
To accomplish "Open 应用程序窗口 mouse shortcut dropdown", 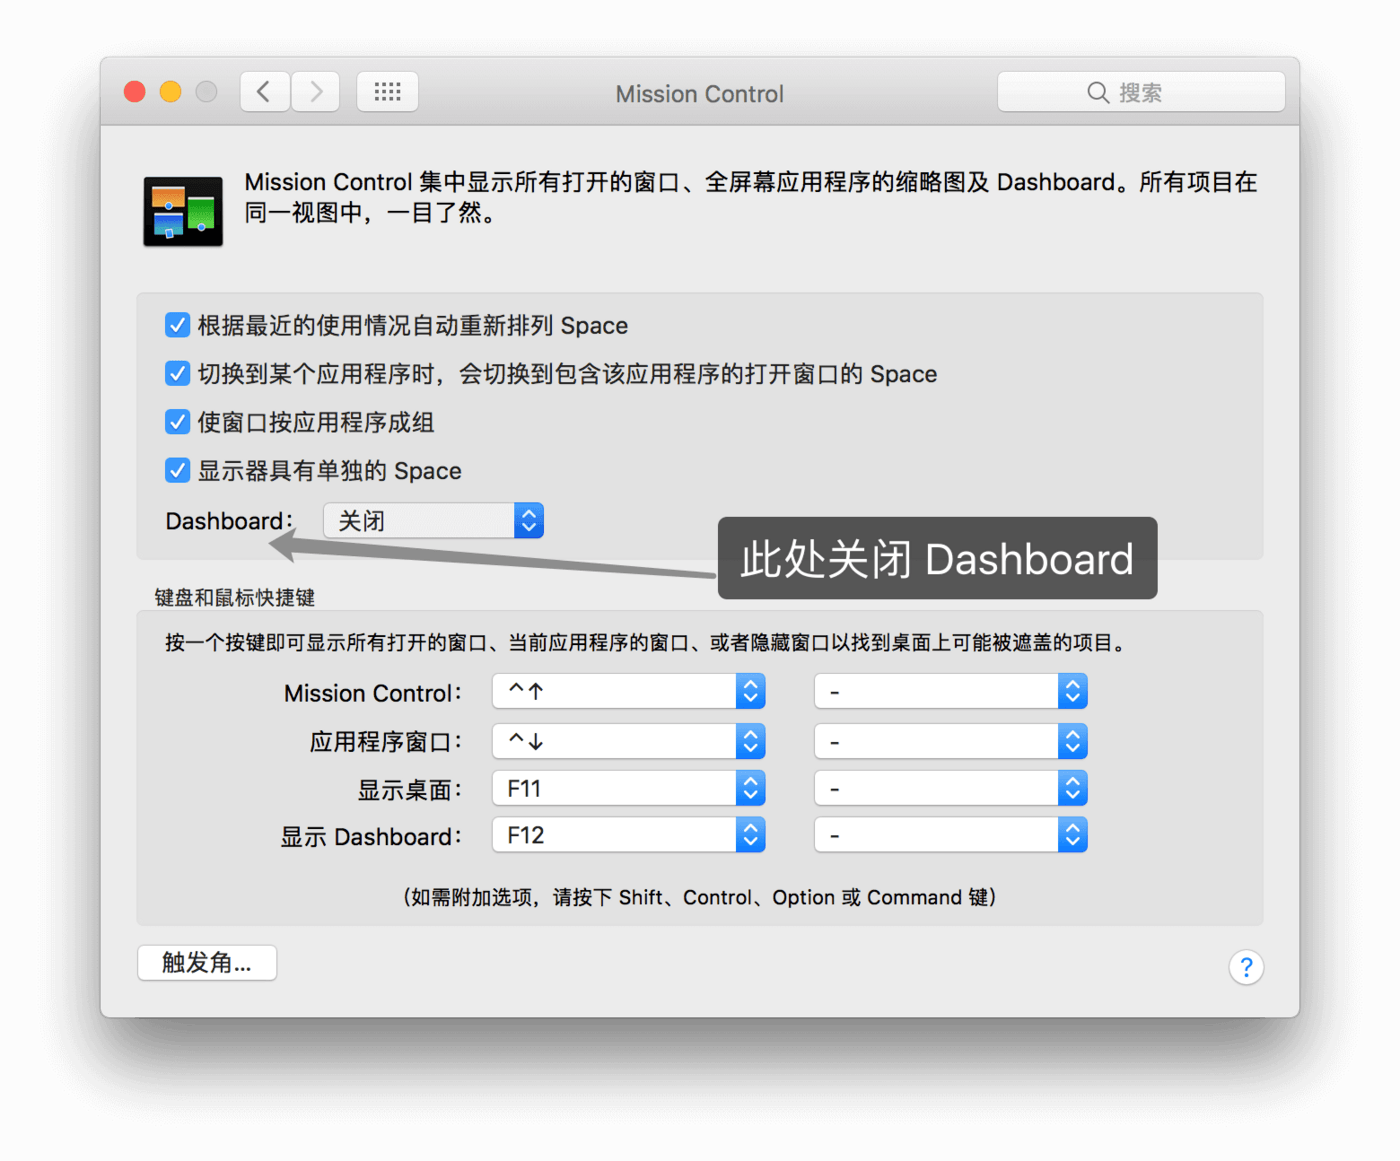I will click(951, 741).
